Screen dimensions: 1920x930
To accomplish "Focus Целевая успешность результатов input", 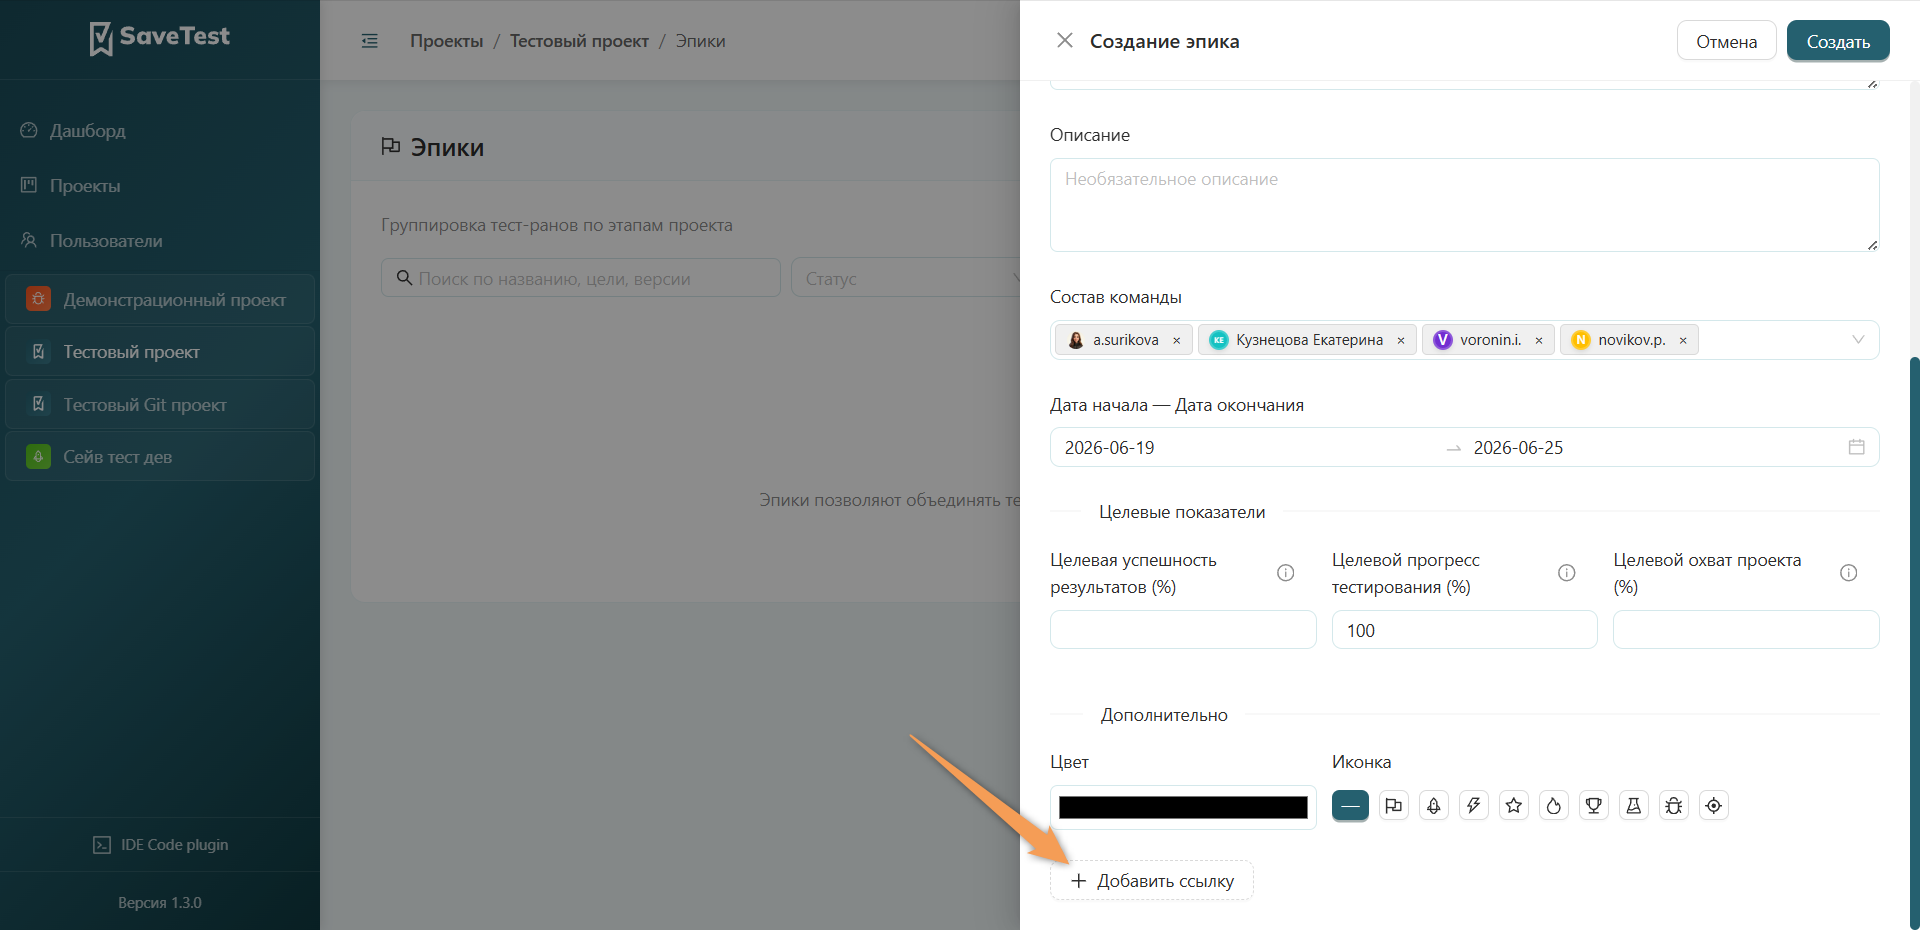I will [x=1183, y=630].
